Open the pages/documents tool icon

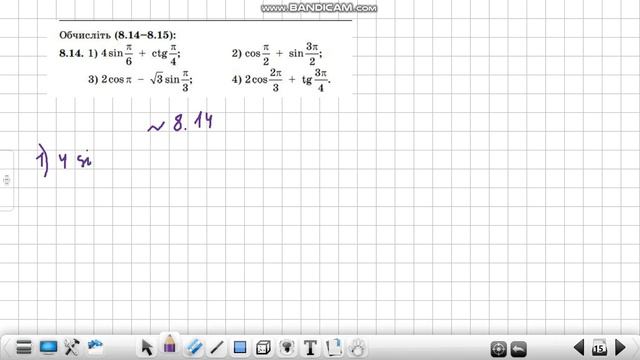point(334,347)
